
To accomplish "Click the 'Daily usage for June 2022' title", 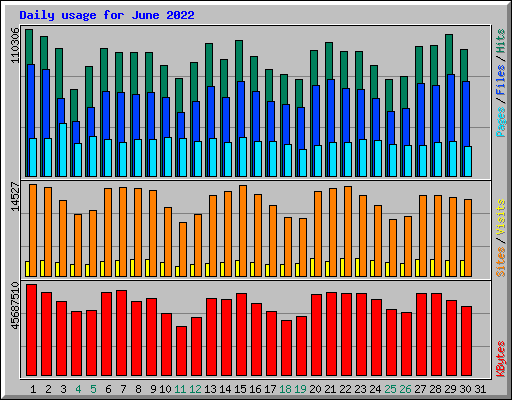I will pos(107,15).
